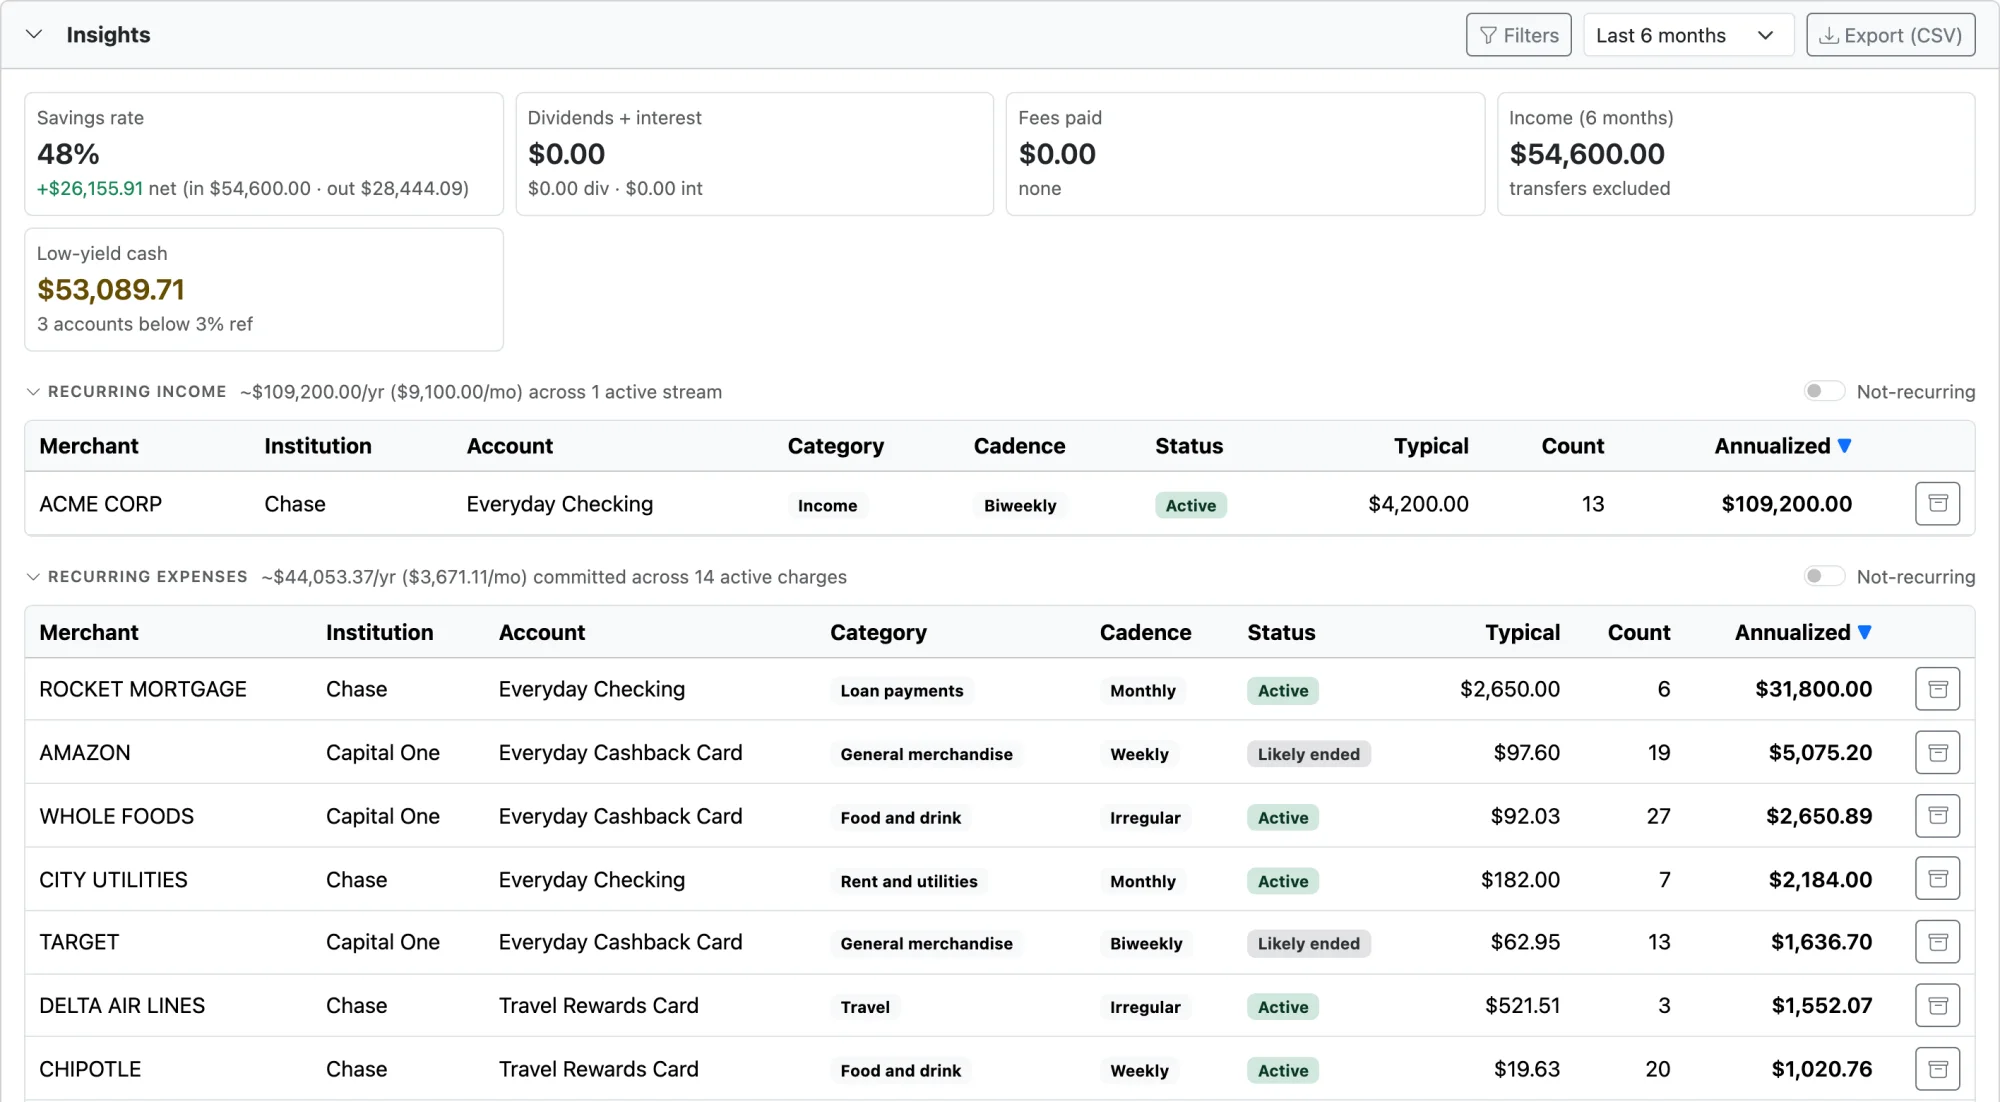Click the Rent and utilities category tag
2000x1102 pixels.
point(909,881)
